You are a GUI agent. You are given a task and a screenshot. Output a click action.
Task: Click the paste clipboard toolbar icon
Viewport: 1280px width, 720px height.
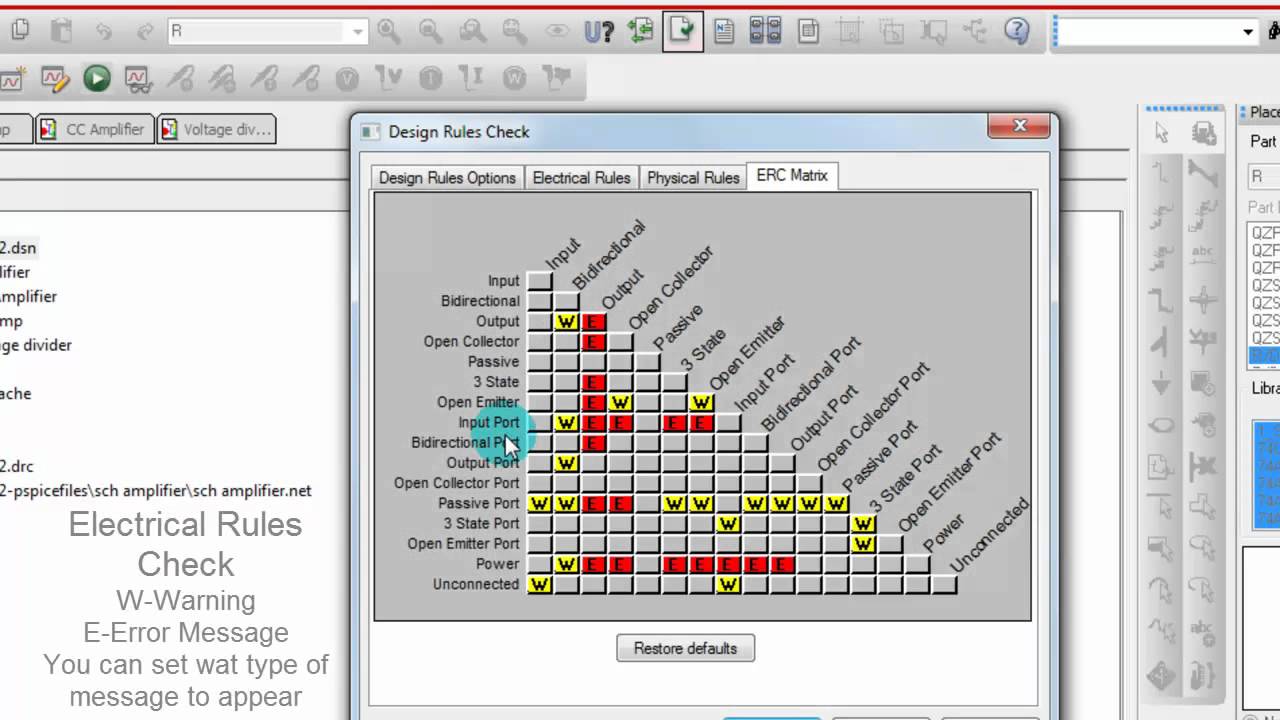61,31
